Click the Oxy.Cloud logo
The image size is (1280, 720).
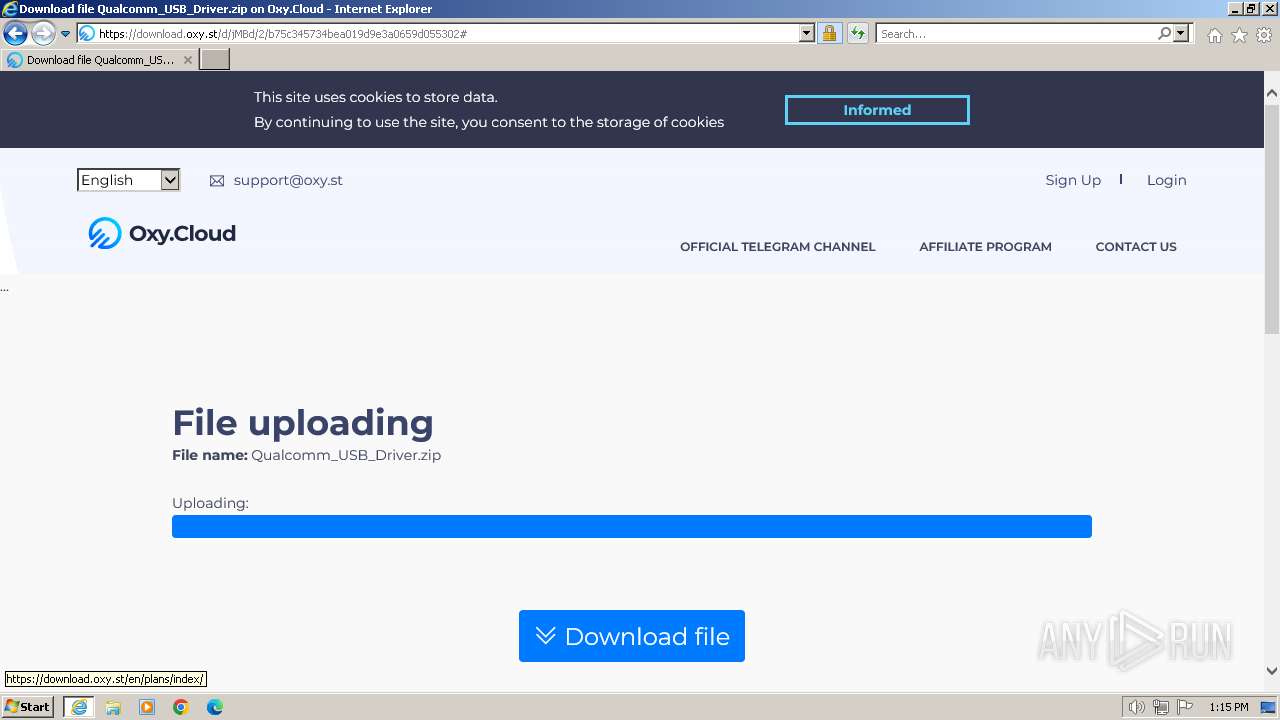pos(162,233)
